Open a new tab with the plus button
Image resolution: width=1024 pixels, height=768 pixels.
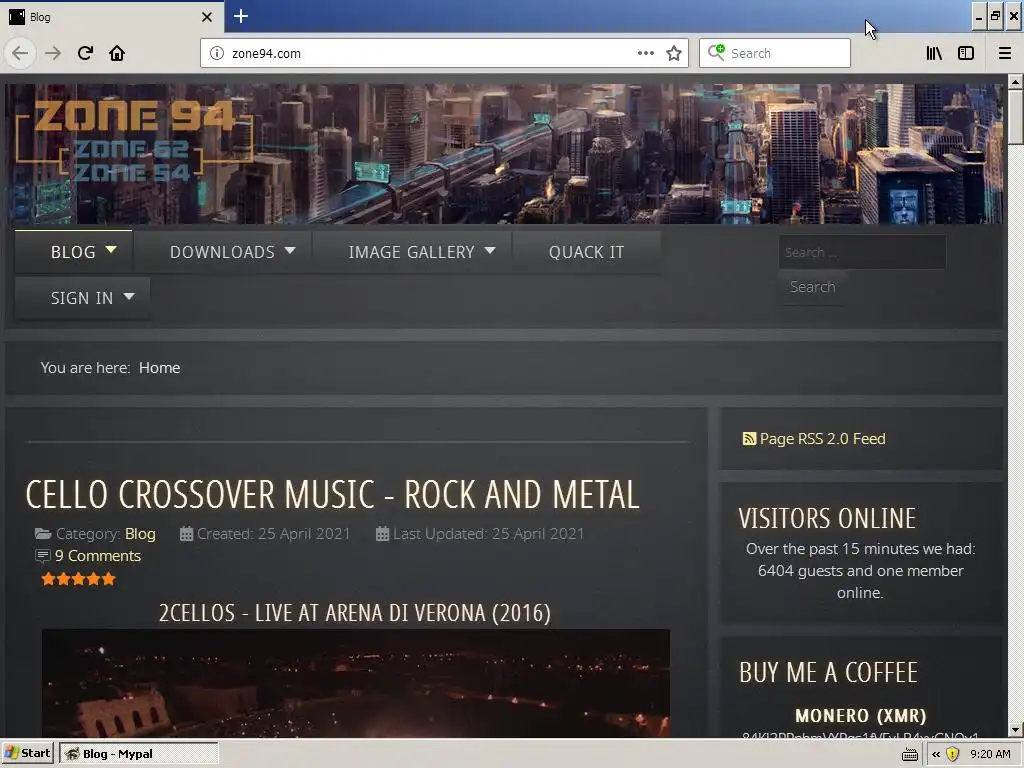(241, 16)
